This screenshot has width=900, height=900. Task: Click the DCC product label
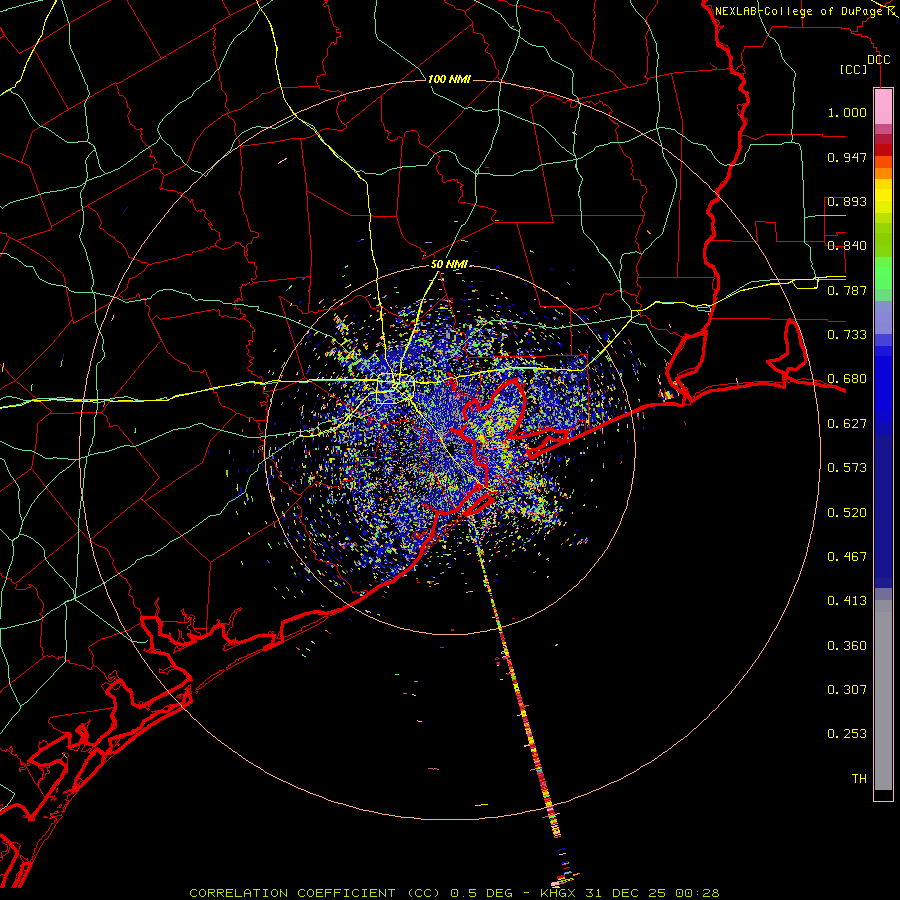click(x=878, y=60)
